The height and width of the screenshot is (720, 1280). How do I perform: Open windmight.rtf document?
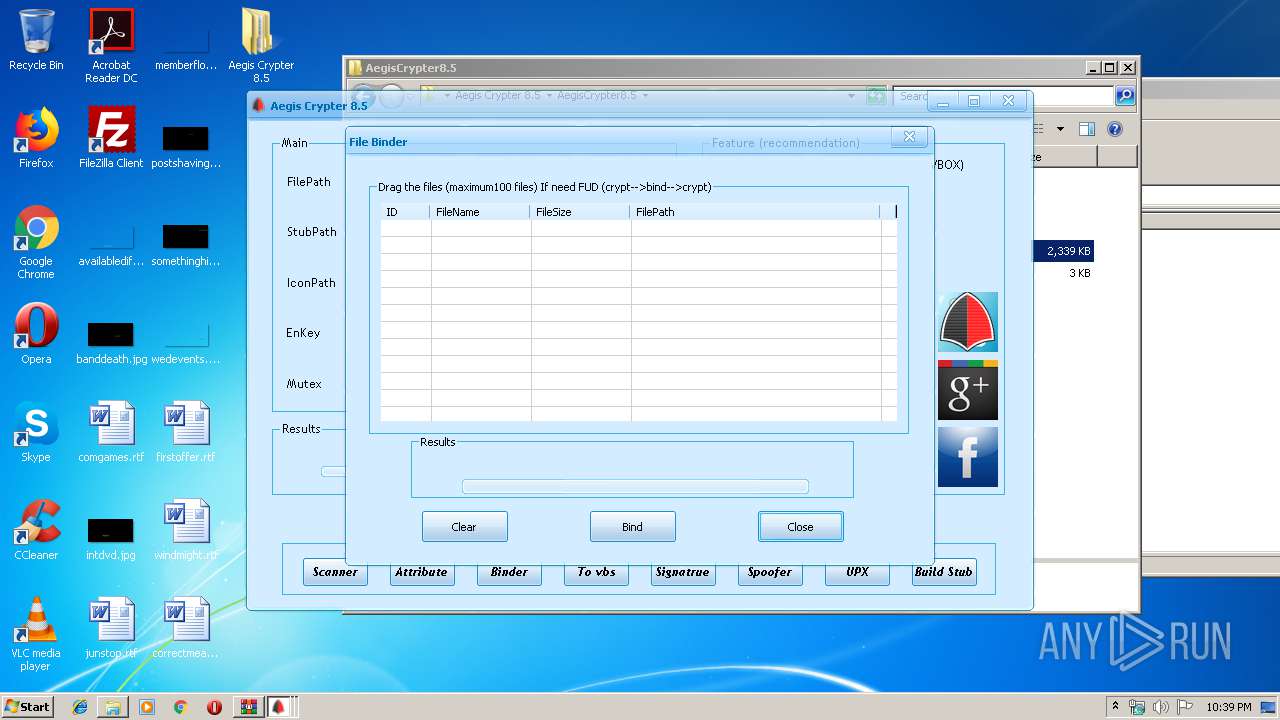[186, 530]
